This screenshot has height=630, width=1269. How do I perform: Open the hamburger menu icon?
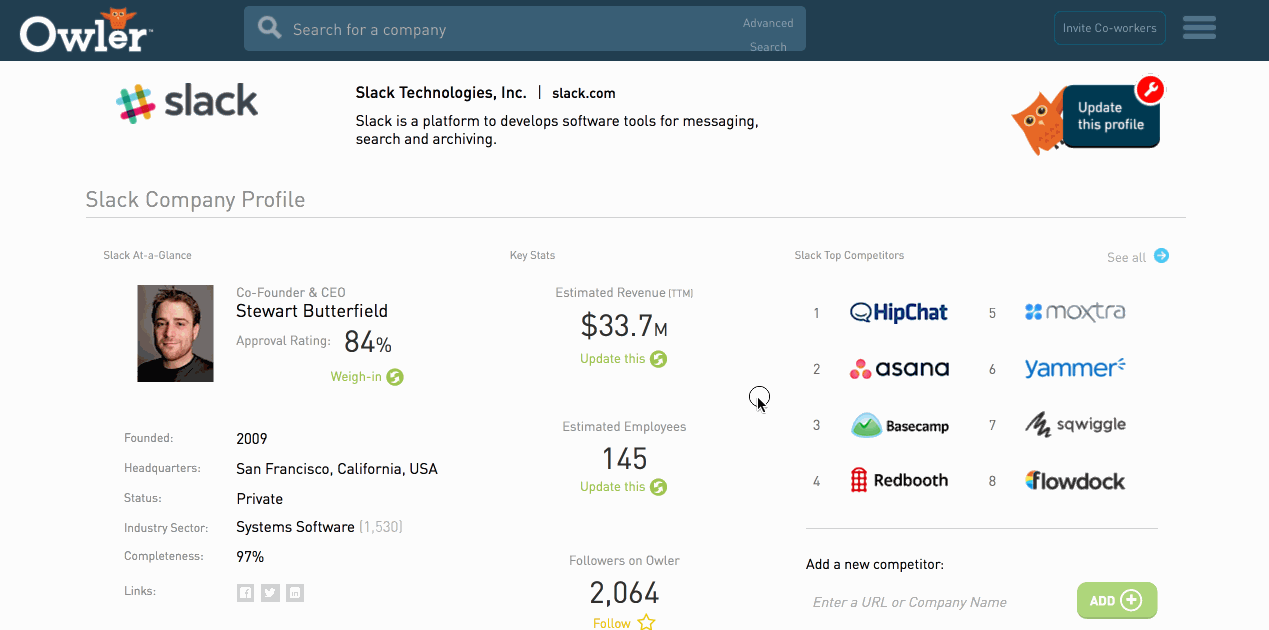(1199, 28)
